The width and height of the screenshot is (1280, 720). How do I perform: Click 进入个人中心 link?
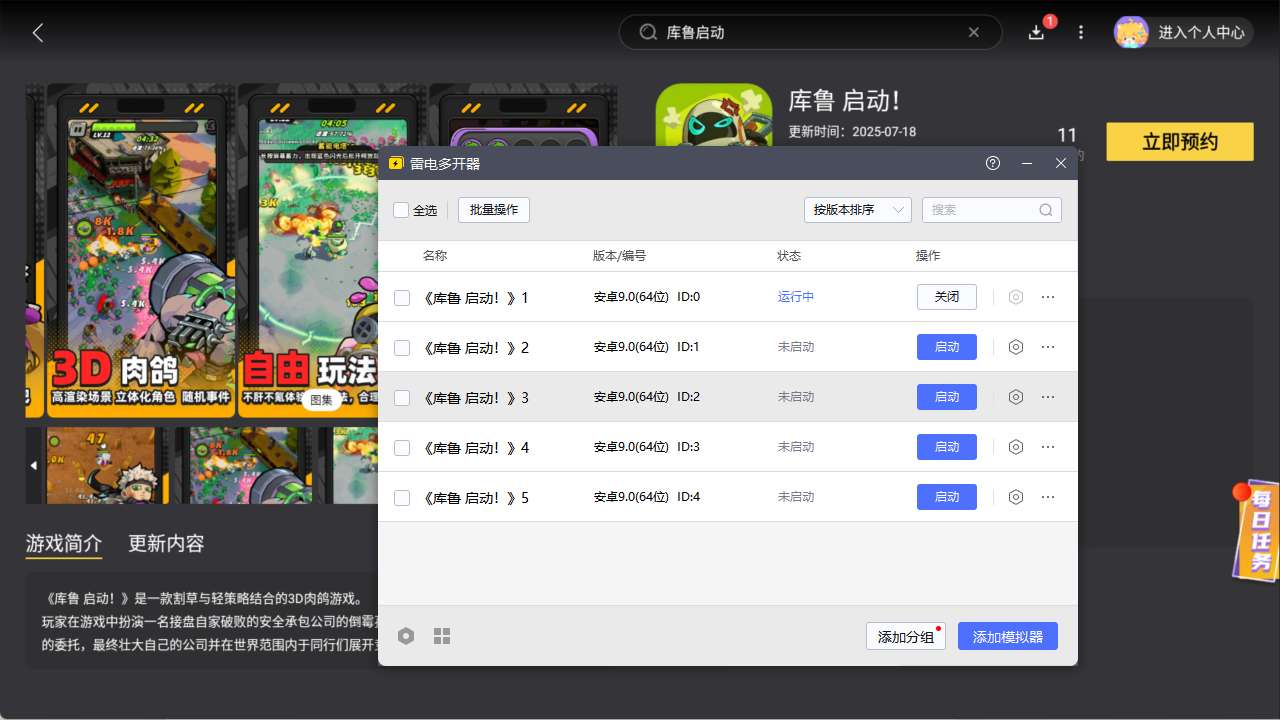click(1201, 33)
